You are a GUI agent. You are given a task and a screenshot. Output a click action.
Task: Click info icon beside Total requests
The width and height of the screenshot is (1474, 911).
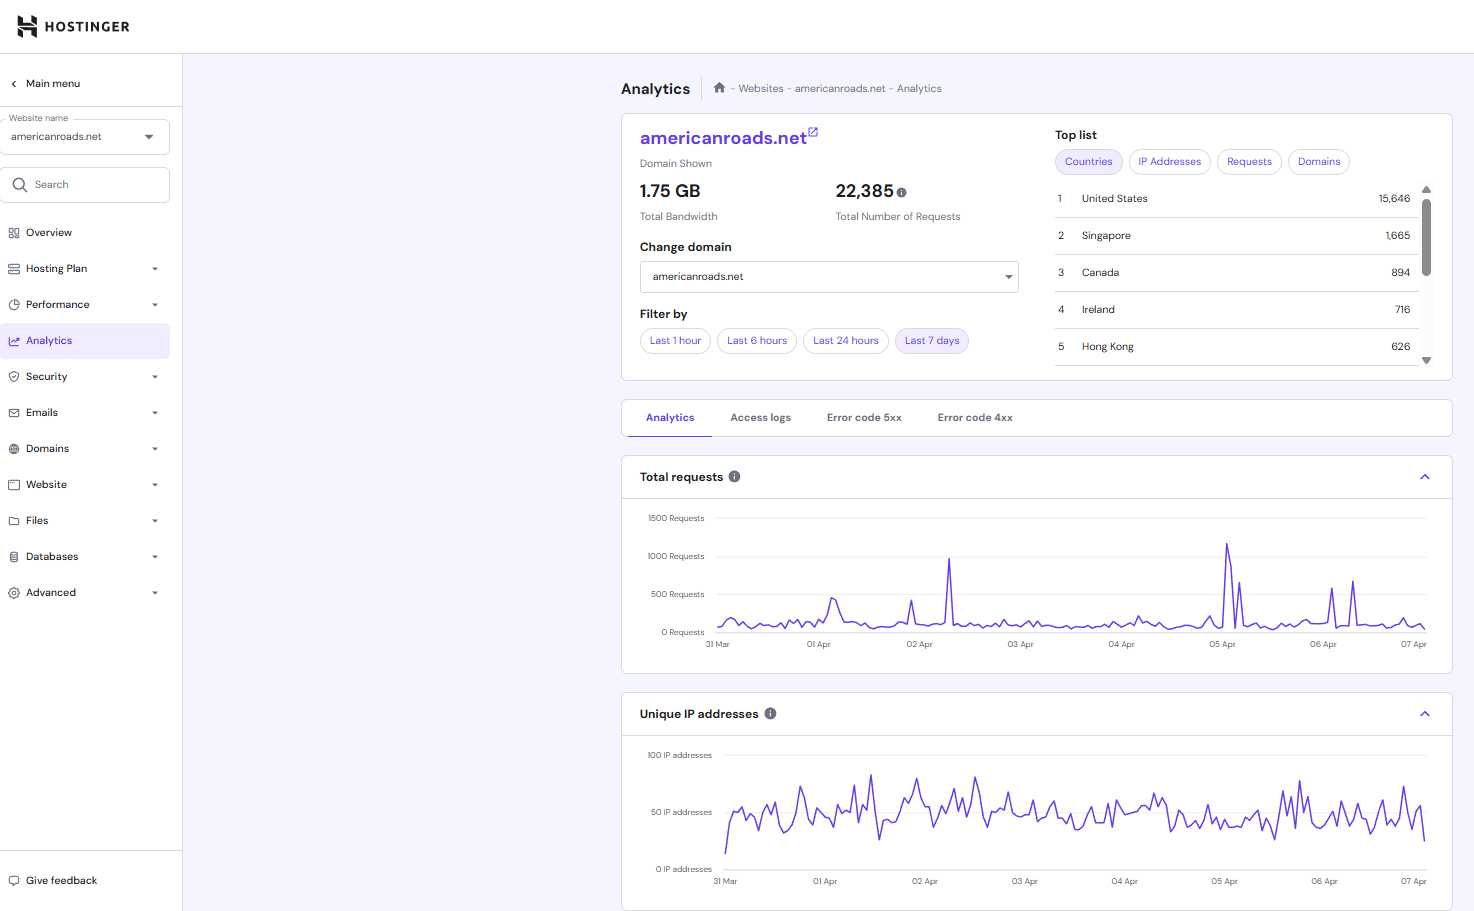click(x=734, y=477)
